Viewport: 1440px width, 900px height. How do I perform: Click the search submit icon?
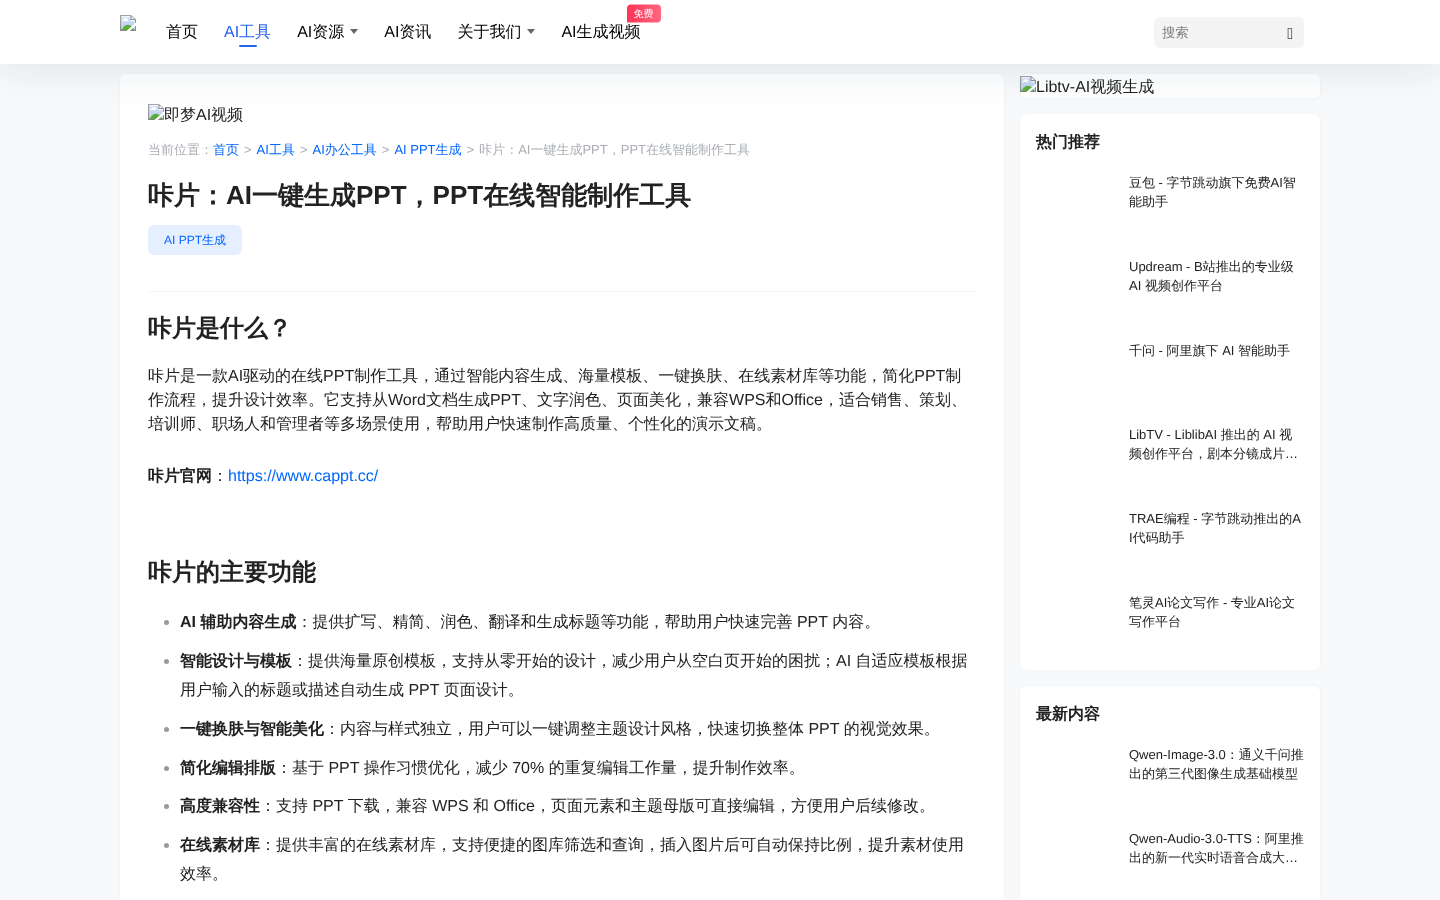coord(1290,33)
